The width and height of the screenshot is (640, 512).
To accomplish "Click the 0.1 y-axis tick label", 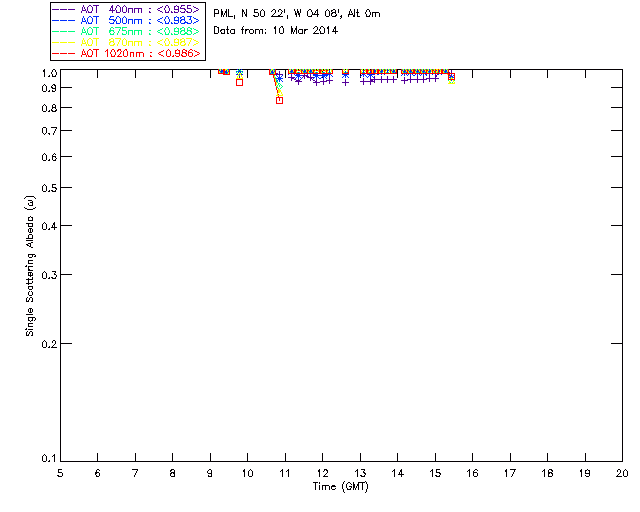I will 49,459.
